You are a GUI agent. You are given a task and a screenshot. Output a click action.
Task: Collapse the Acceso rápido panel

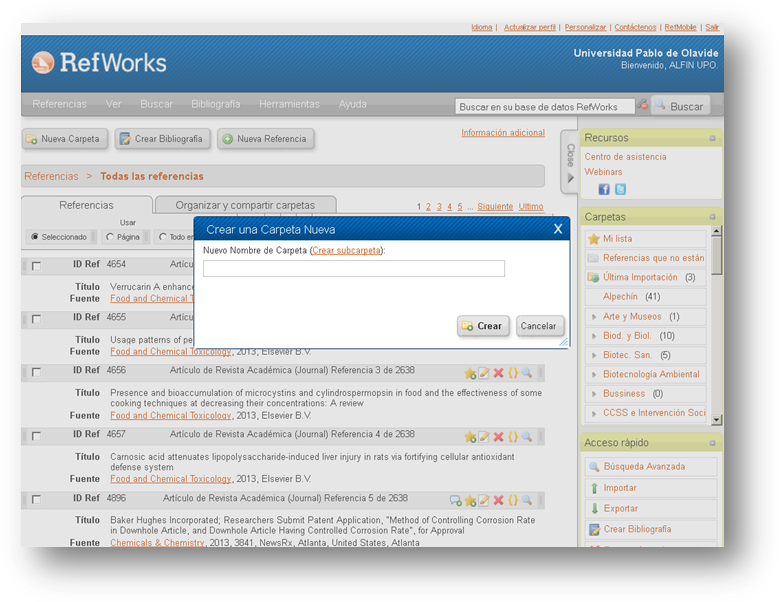coord(712,443)
